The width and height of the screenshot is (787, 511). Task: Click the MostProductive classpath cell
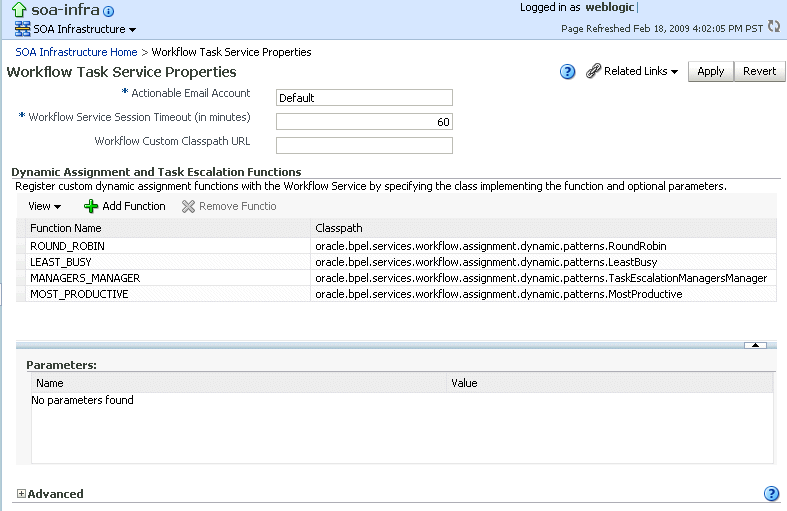pyautogui.click(x=544, y=294)
